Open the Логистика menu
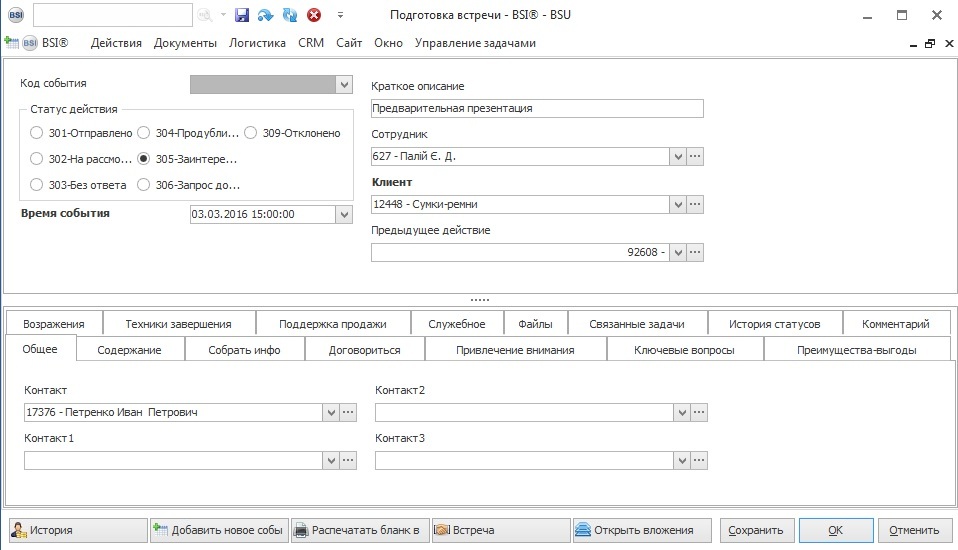Image resolution: width=958 pixels, height=550 pixels. 257,43
